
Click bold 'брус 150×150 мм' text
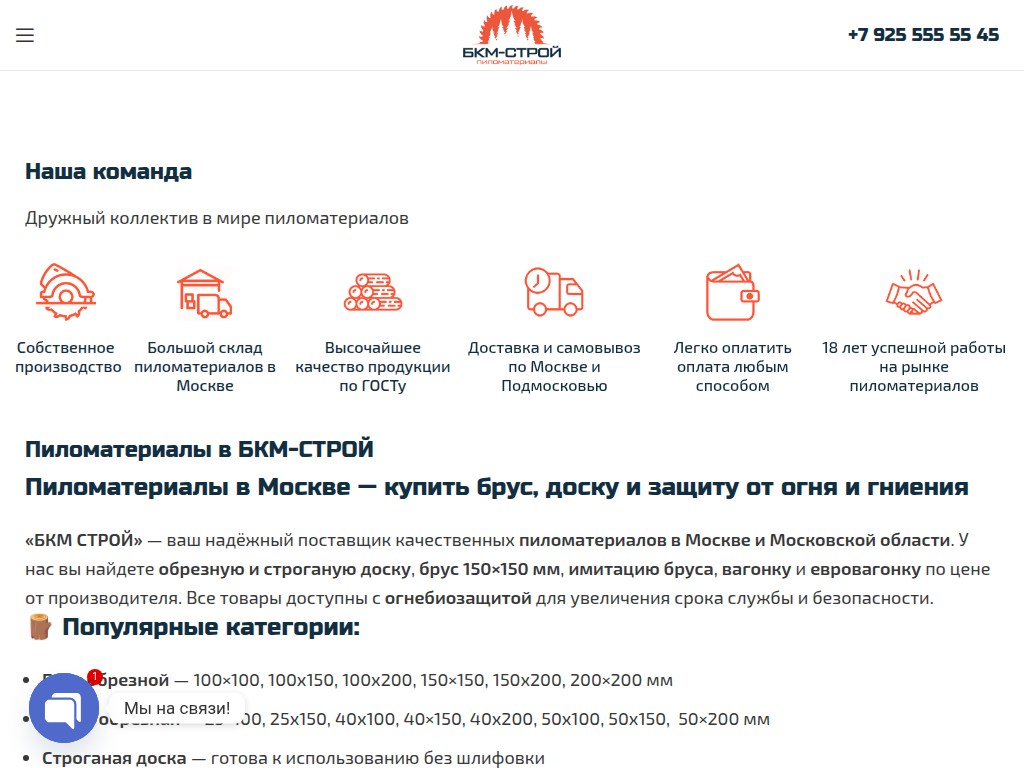point(489,569)
